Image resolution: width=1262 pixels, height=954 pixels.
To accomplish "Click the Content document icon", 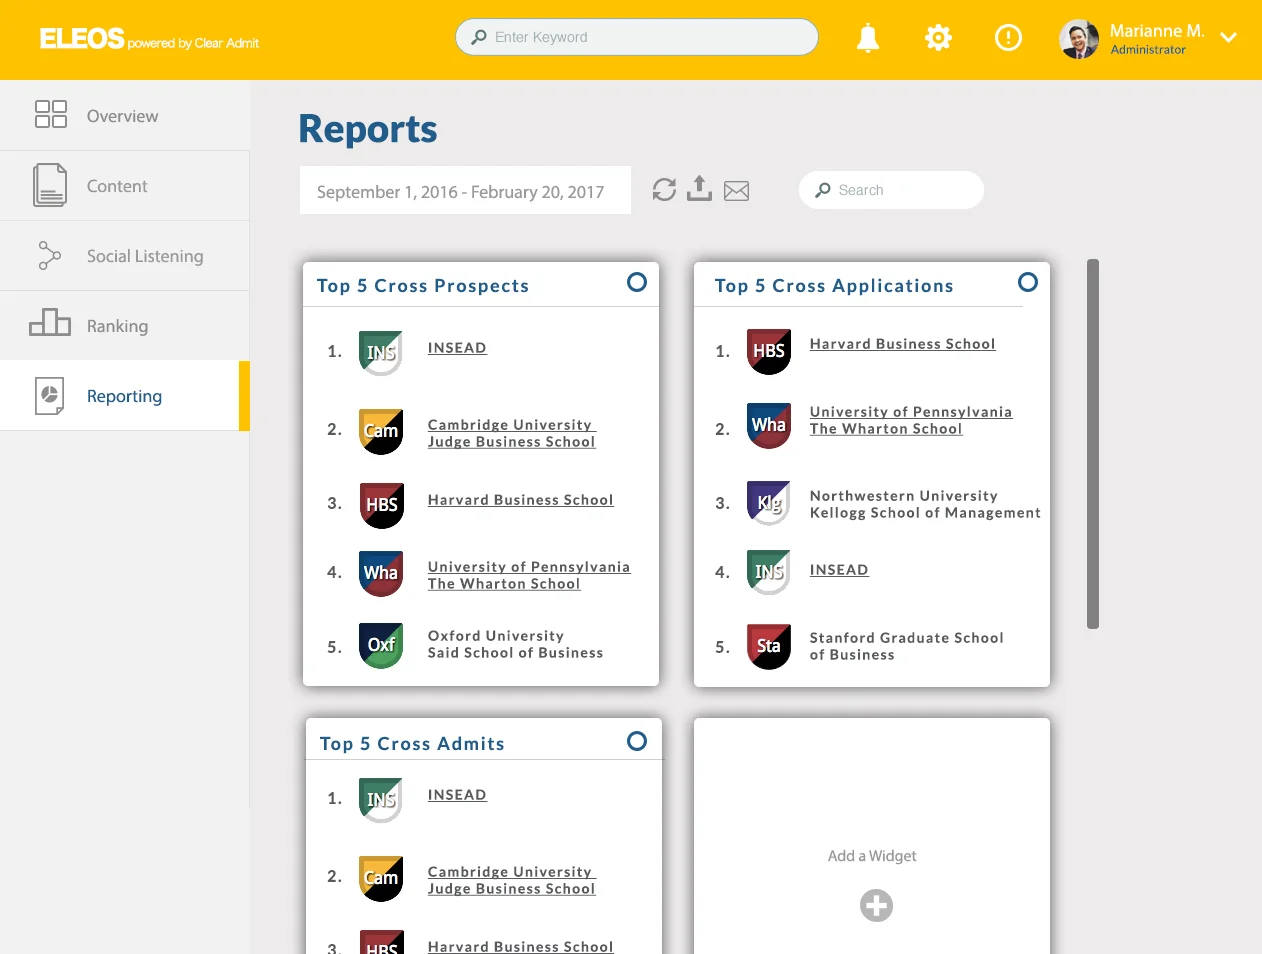I will tap(50, 185).
